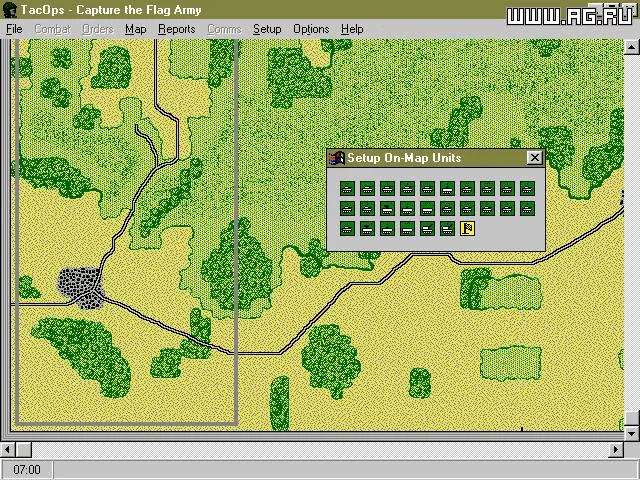Pick eighth unit icon in top palette row
The width and height of the screenshot is (640, 480).
[487, 189]
